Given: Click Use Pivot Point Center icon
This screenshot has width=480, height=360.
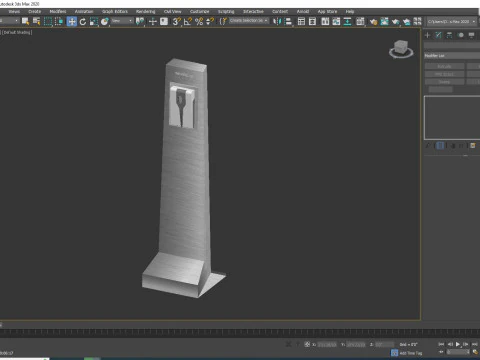Looking at the screenshot, I should coord(140,22).
